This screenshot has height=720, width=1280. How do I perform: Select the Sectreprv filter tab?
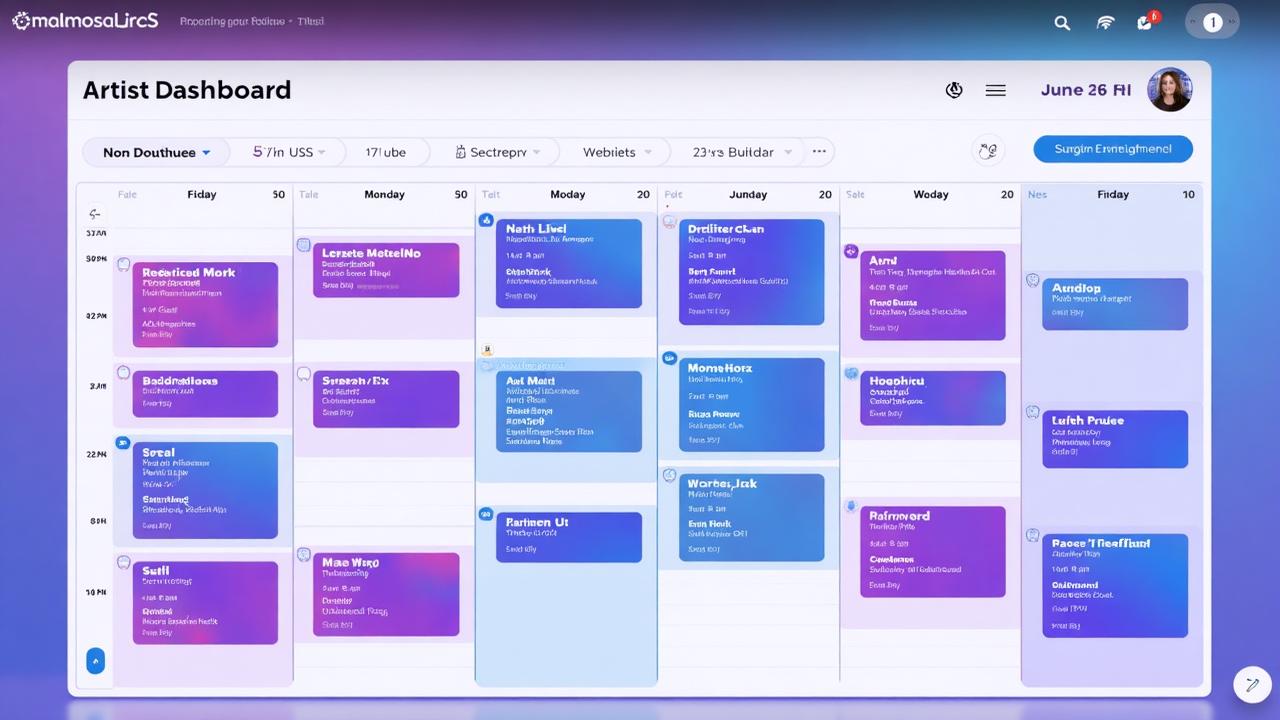coord(497,152)
